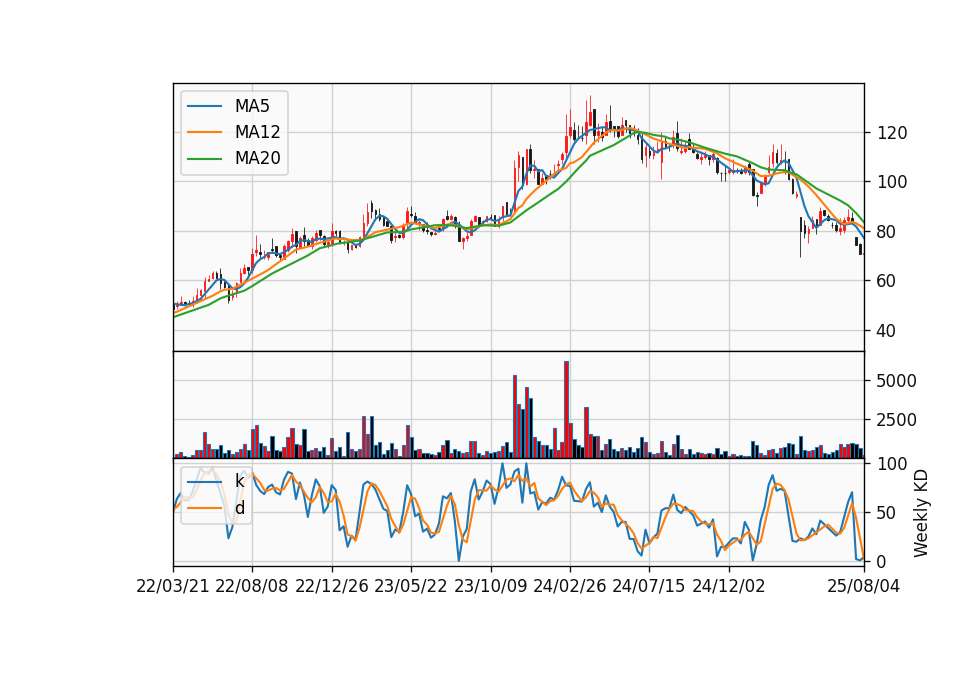The width and height of the screenshot is (960, 690).
Task: Click the 25/08/04 date tick label
Action: [x=864, y=586]
